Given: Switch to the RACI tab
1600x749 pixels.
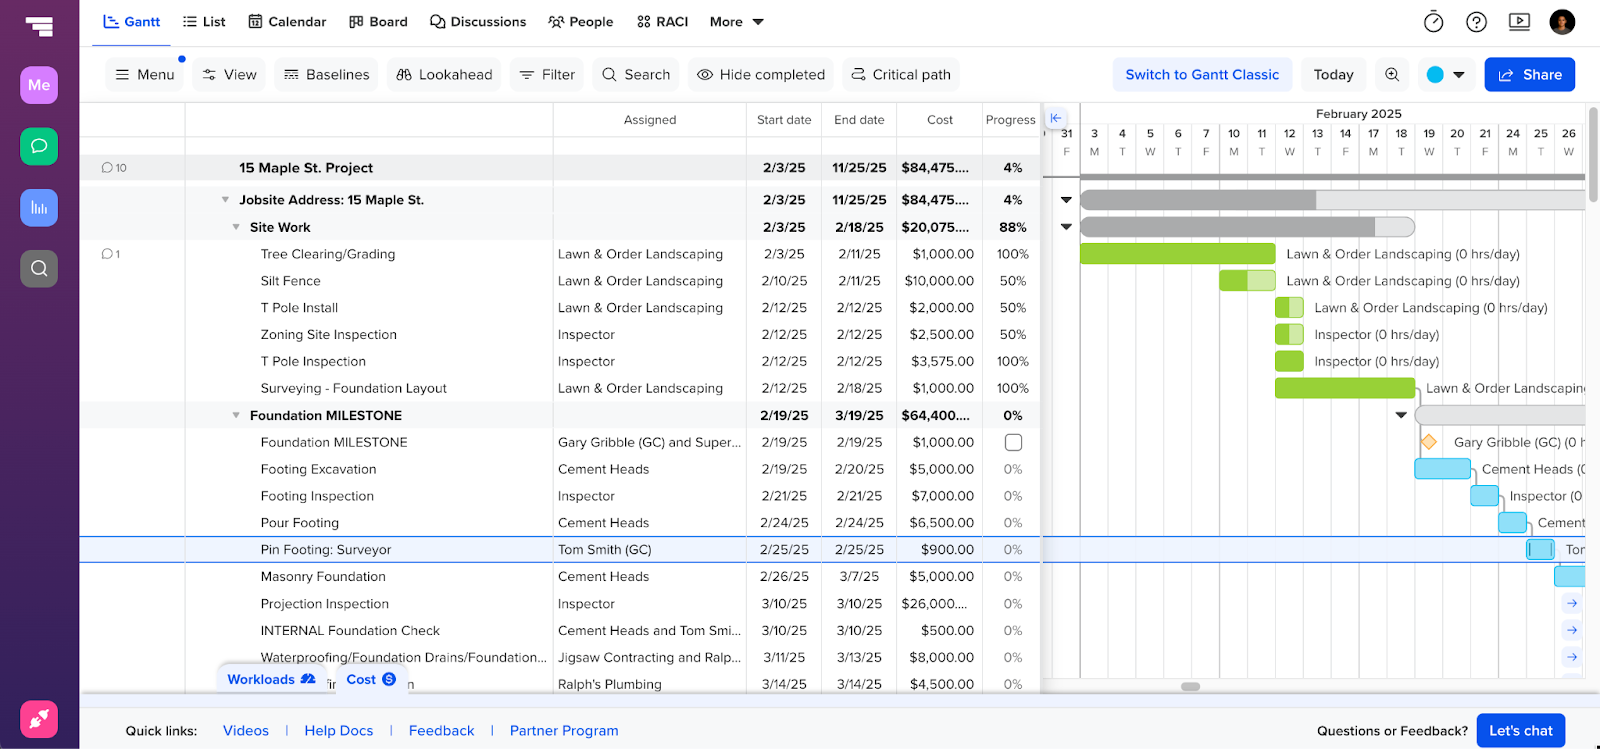Looking at the screenshot, I should [x=662, y=22].
